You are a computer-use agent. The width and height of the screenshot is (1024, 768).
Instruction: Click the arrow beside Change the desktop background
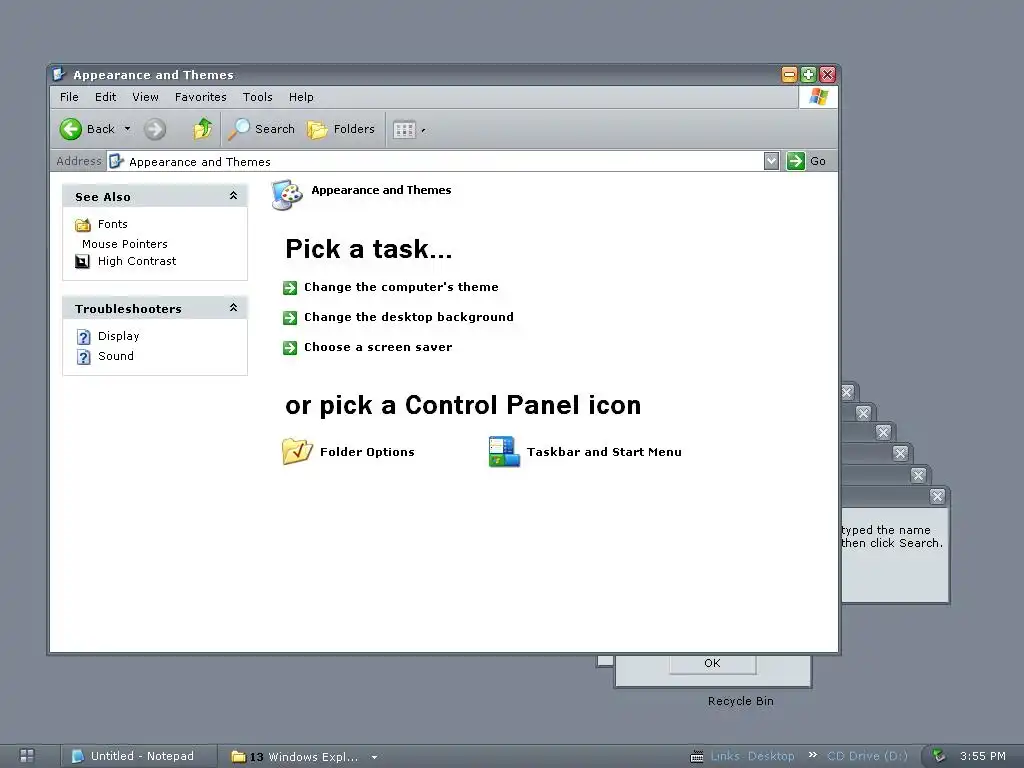click(290, 317)
